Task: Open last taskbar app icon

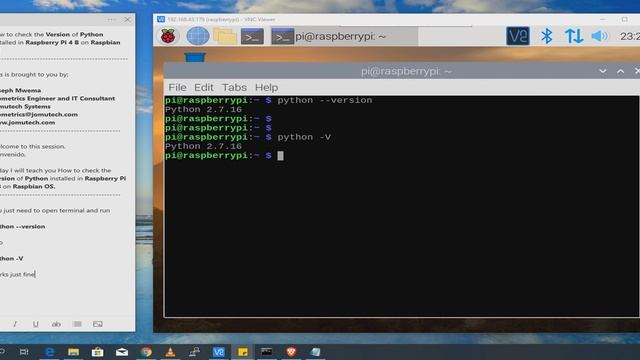Action: (x=315, y=352)
